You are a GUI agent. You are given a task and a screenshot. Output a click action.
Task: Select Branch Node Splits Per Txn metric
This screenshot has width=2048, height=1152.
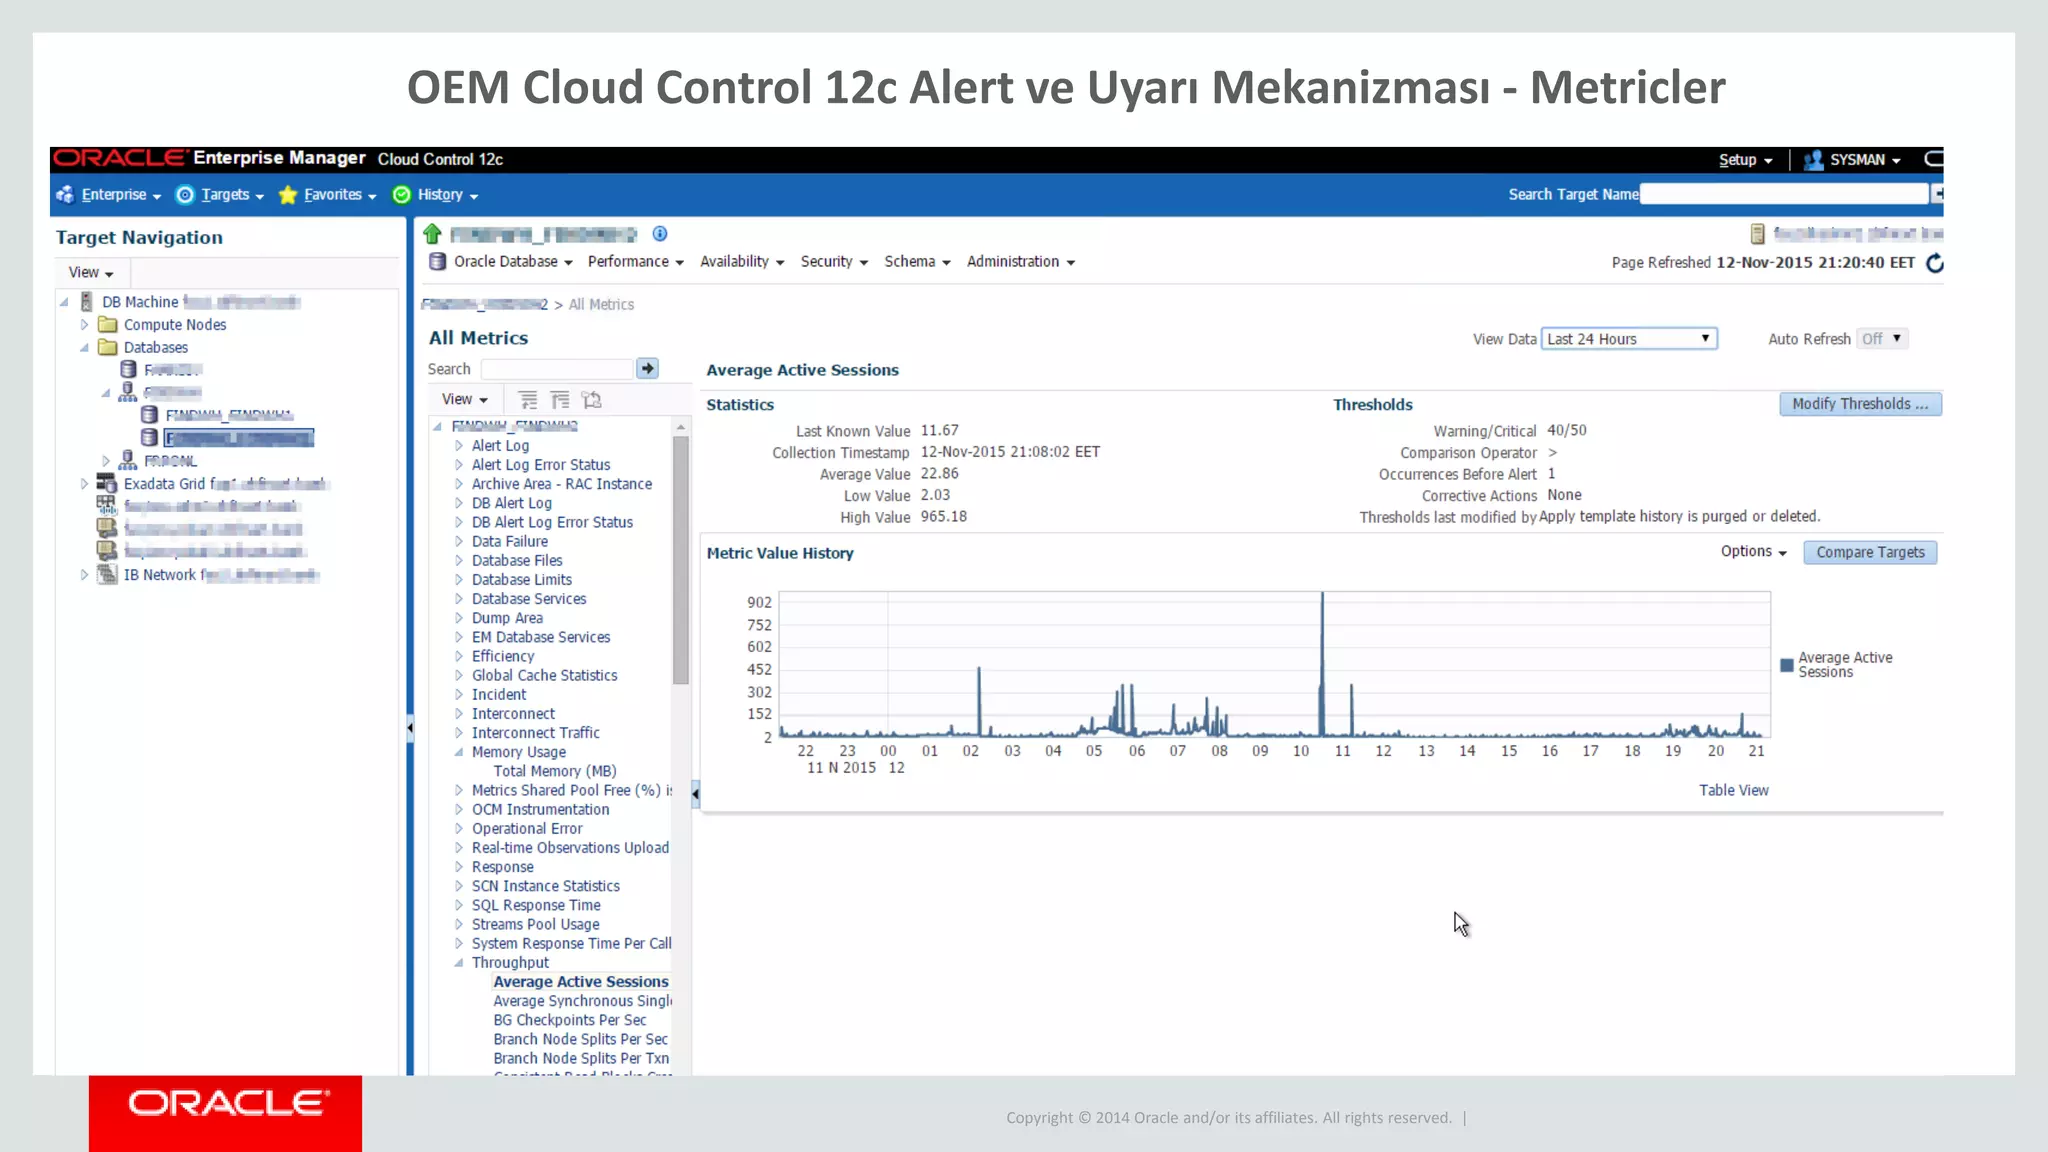(581, 1059)
